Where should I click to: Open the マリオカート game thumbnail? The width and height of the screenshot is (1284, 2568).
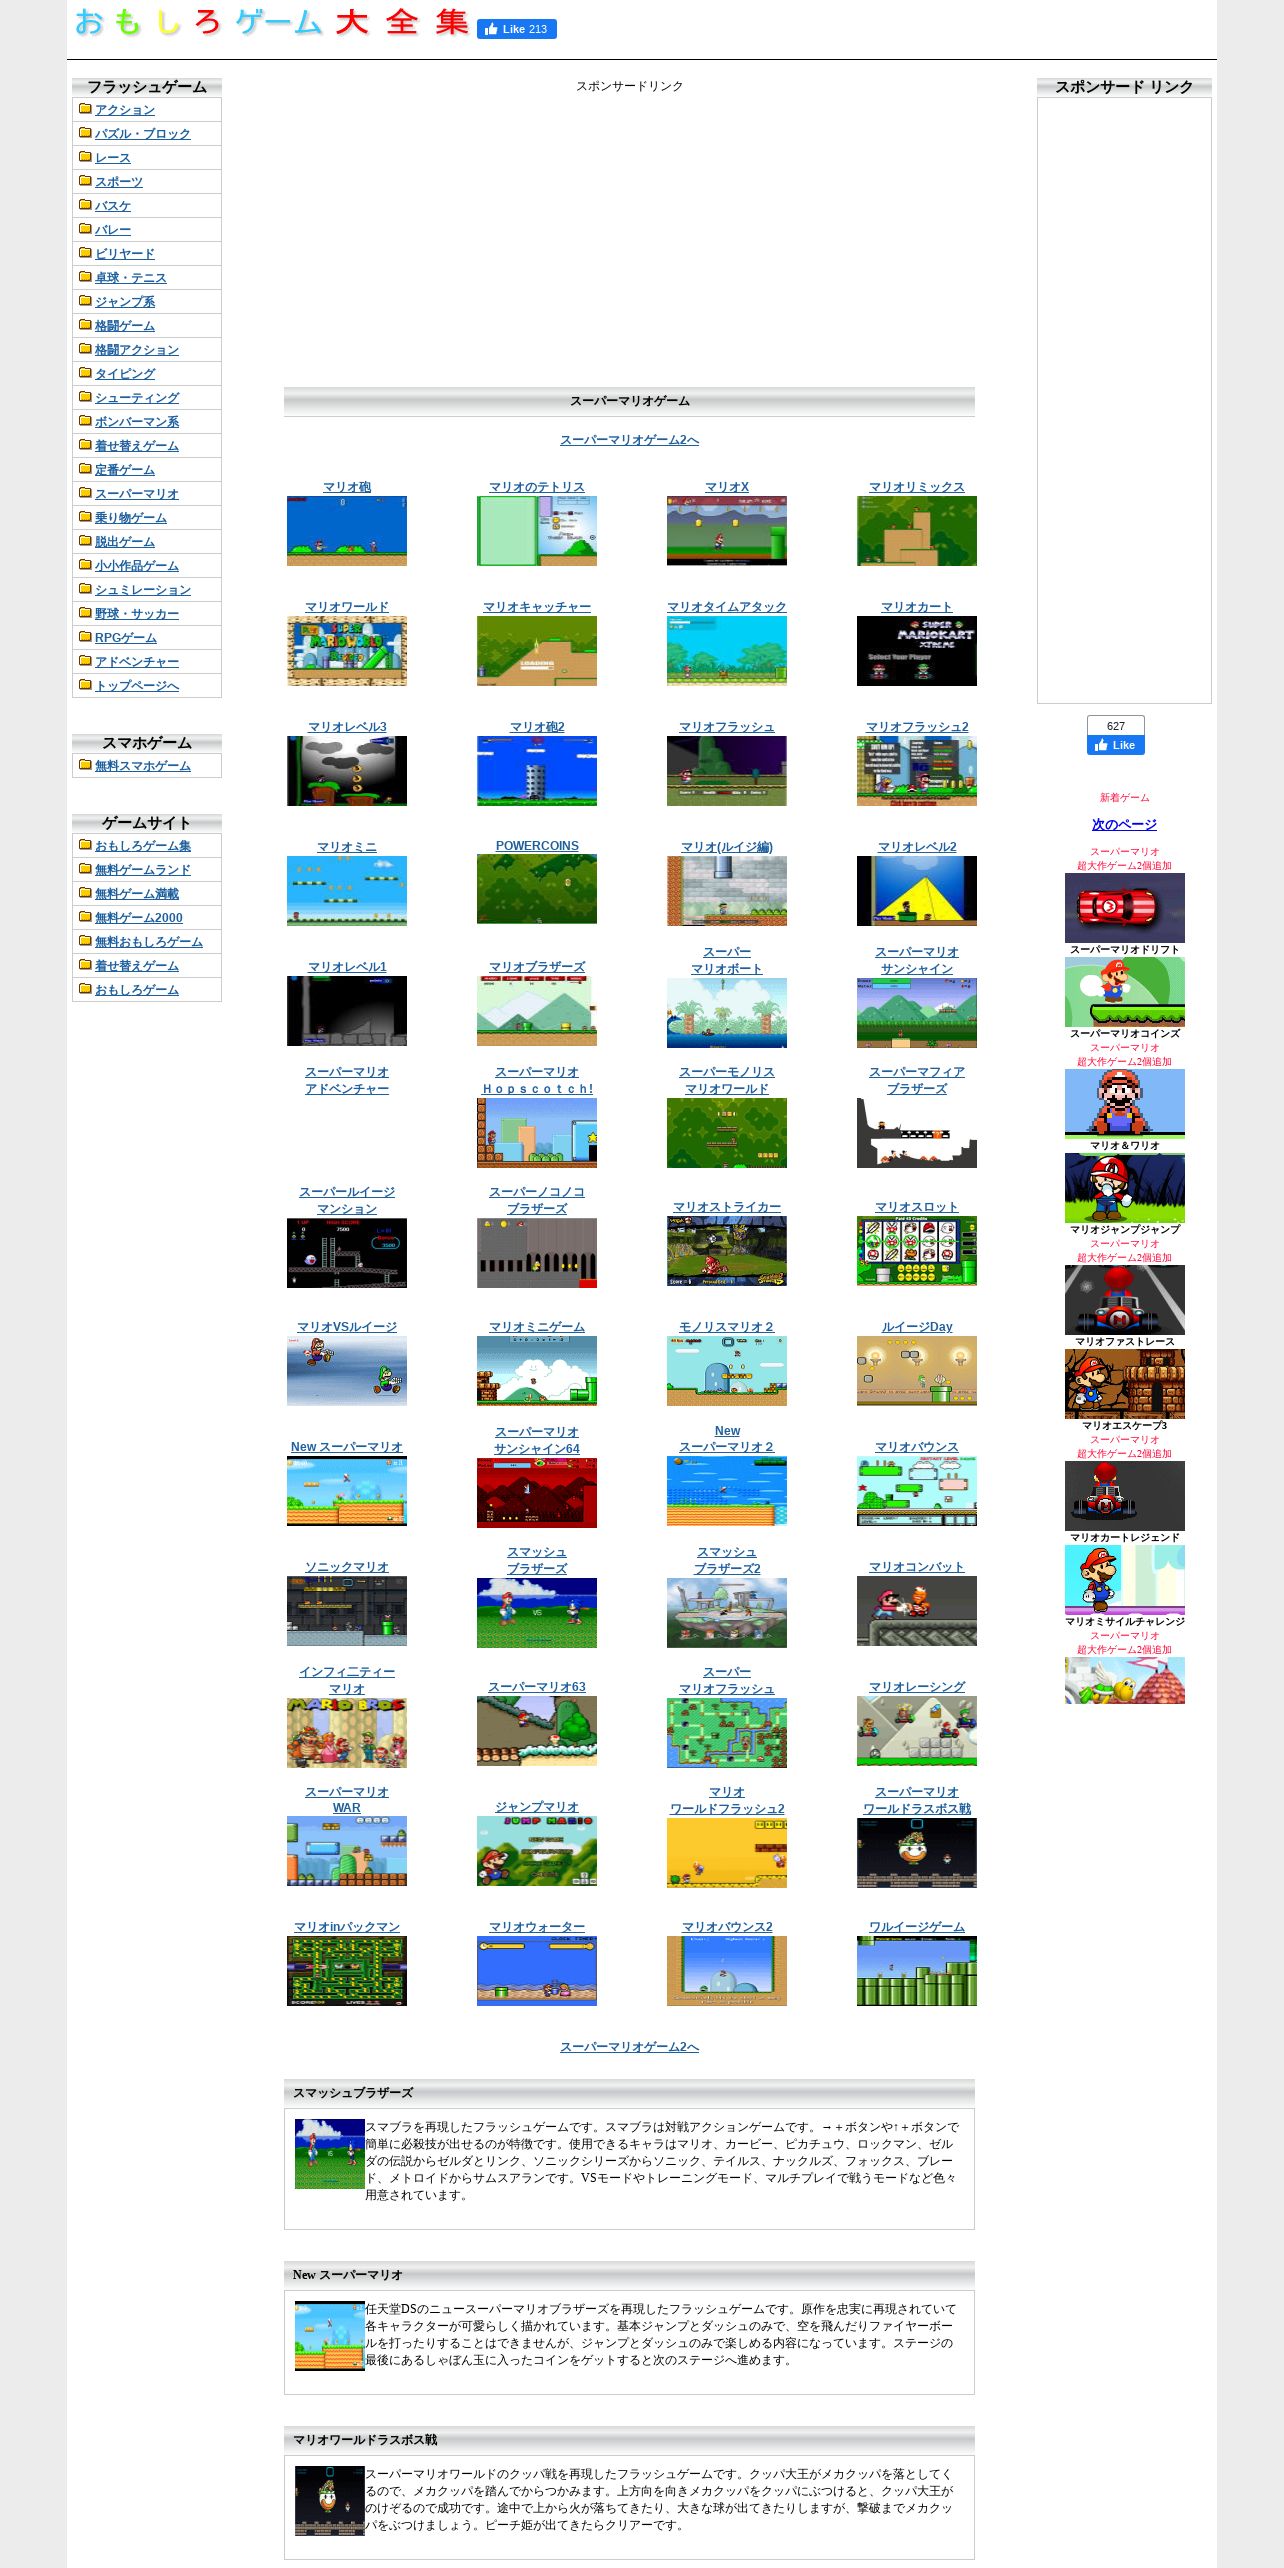click(x=917, y=651)
